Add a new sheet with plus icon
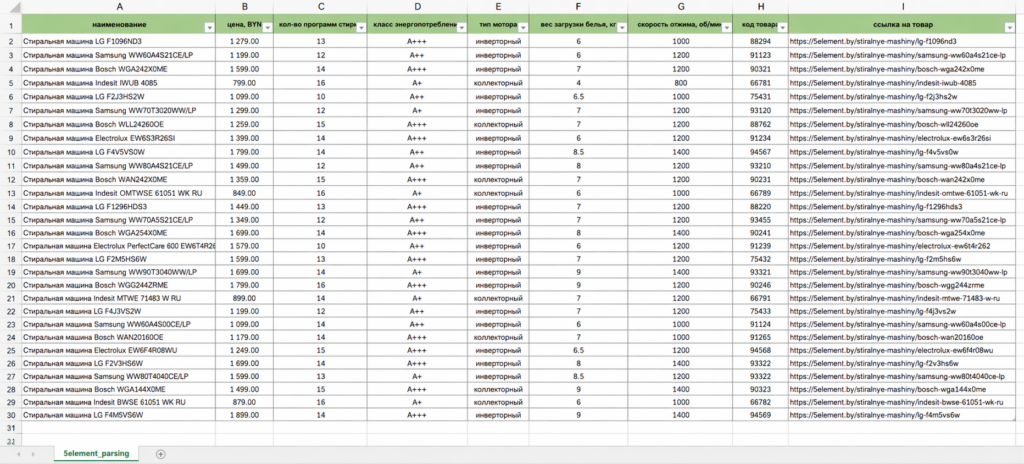Screen dimensions: 1024x464 (161, 454)
